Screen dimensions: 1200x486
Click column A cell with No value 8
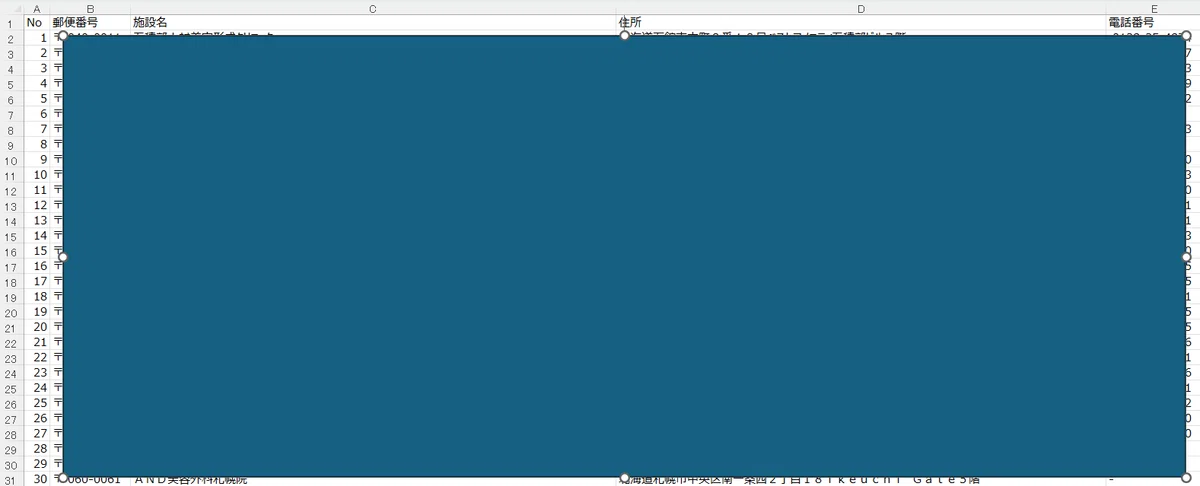pos(37,145)
